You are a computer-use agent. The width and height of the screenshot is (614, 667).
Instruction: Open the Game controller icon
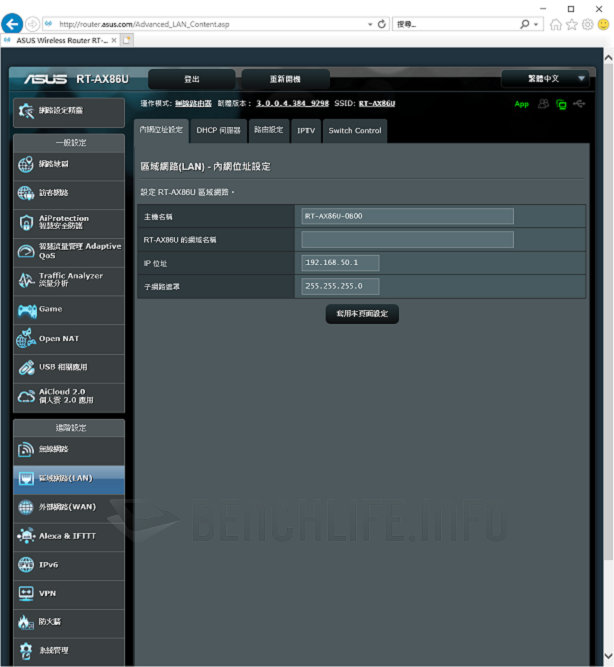pyautogui.click(x=27, y=311)
